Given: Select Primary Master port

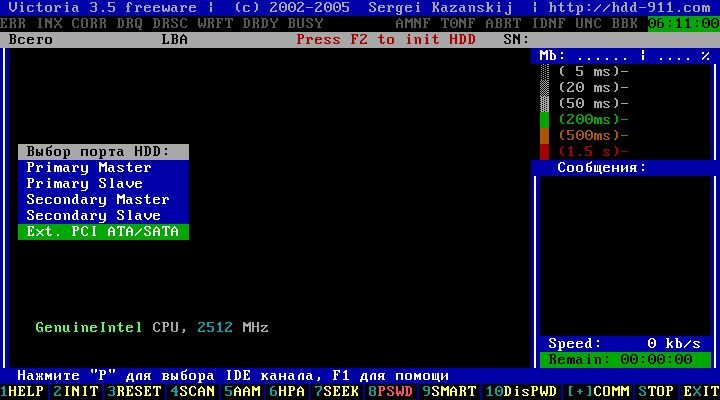Looking at the screenshot, I should [x=103, y=168].
